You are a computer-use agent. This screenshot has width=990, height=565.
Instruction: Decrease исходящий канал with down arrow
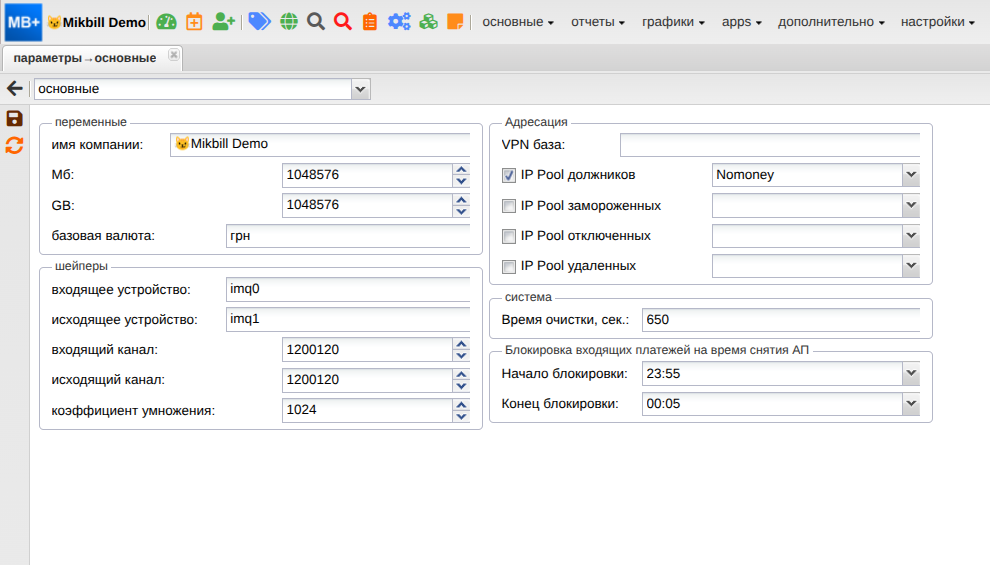point(462,386)
